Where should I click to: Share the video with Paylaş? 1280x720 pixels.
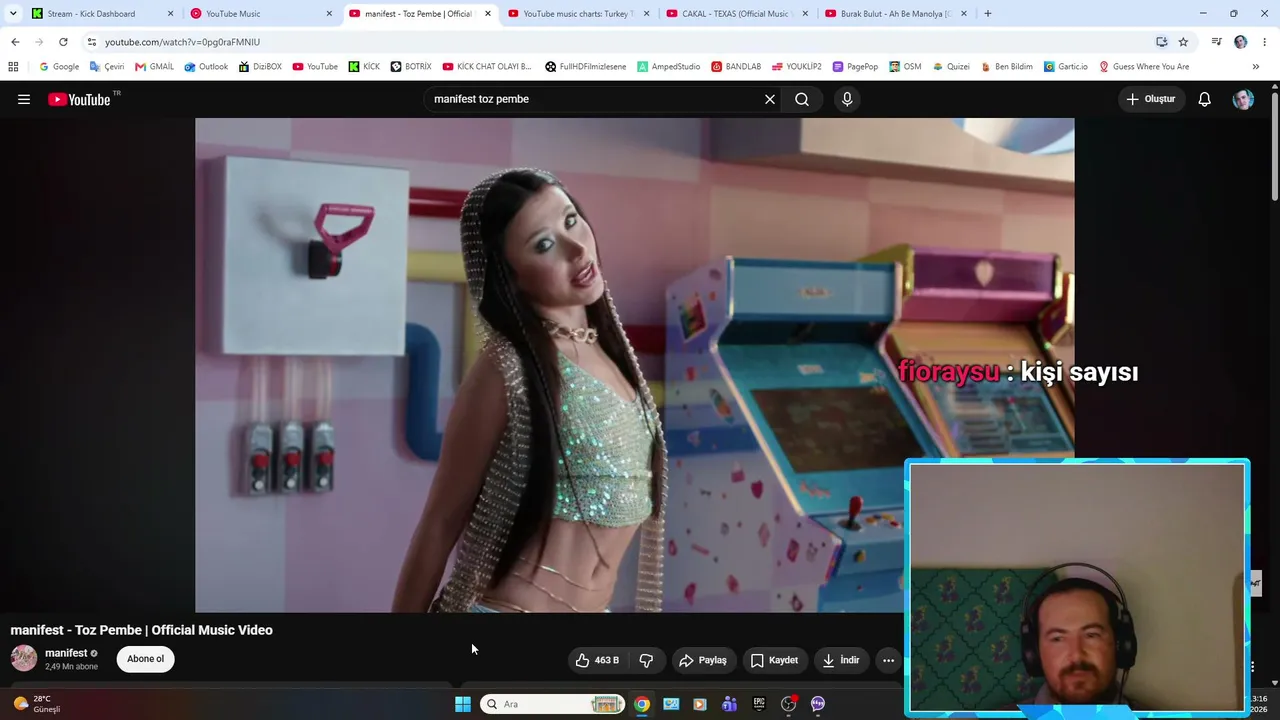click(x=704, y=660)
